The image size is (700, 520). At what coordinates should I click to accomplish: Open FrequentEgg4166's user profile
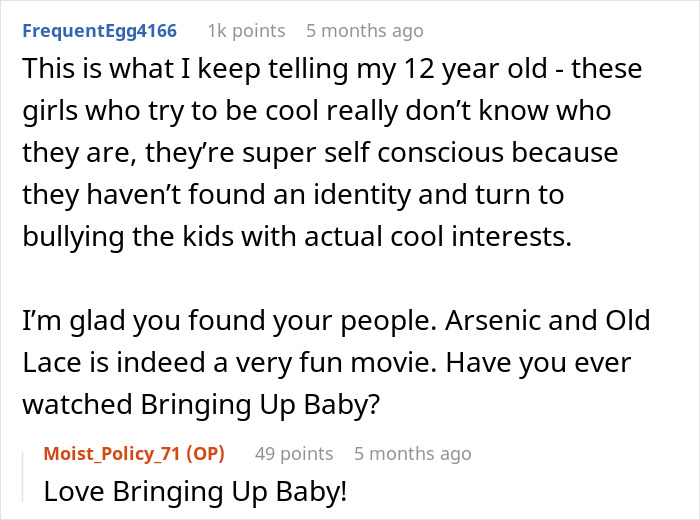coord(99,31)
